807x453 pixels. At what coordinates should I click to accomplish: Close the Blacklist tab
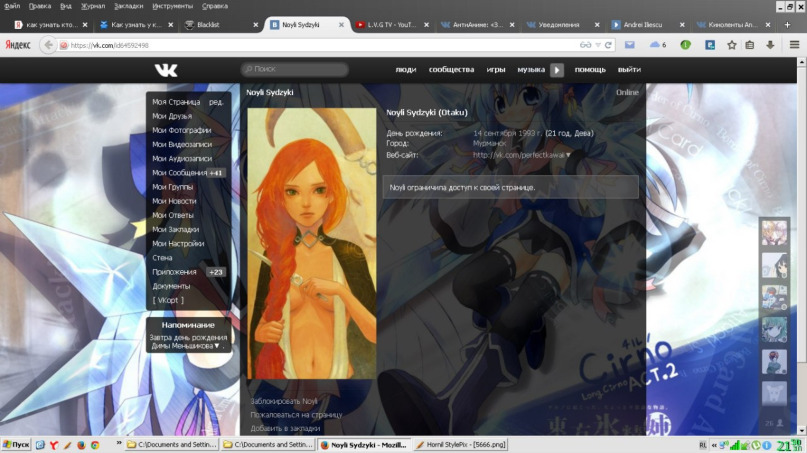click(x=256, y=25)
